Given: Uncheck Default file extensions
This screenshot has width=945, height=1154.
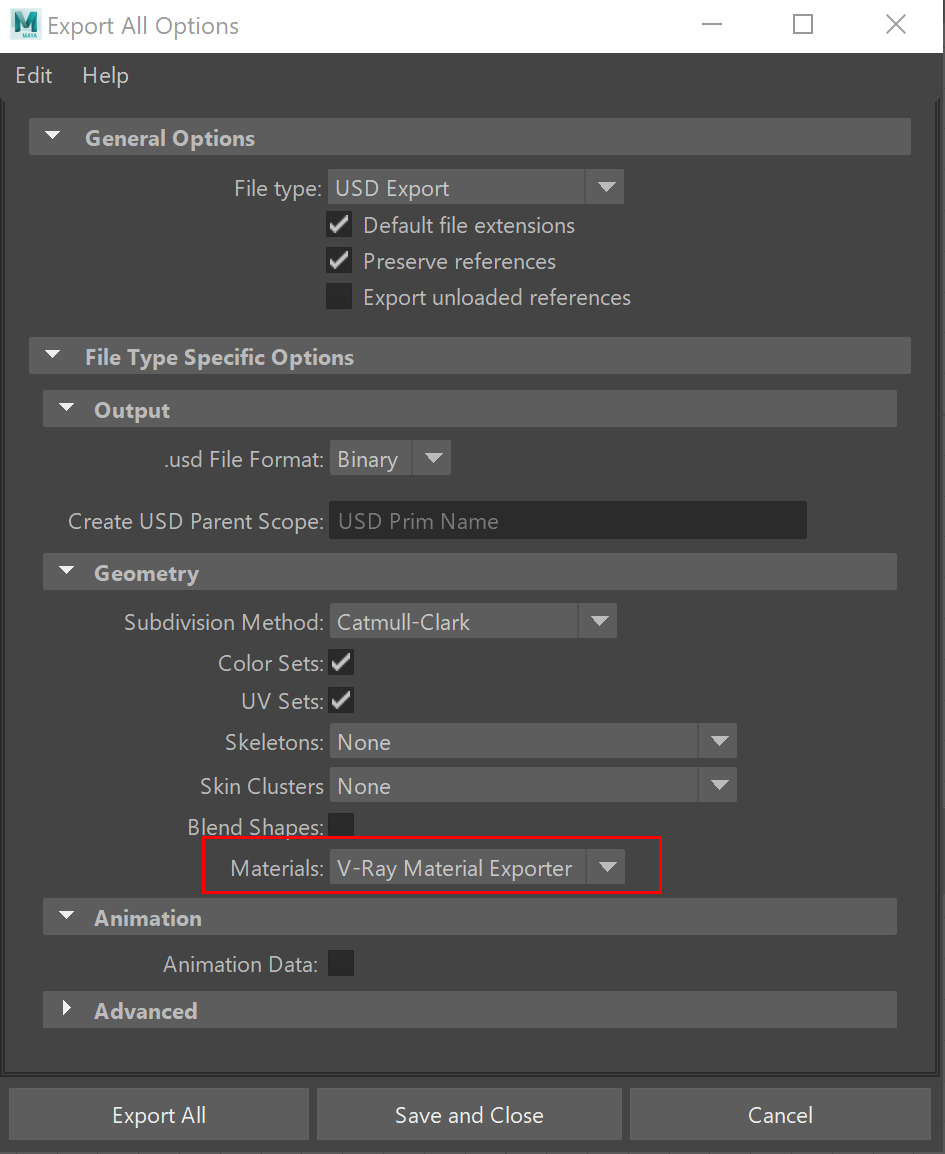Looking at the screenshot, I should (x=340, y=225).
